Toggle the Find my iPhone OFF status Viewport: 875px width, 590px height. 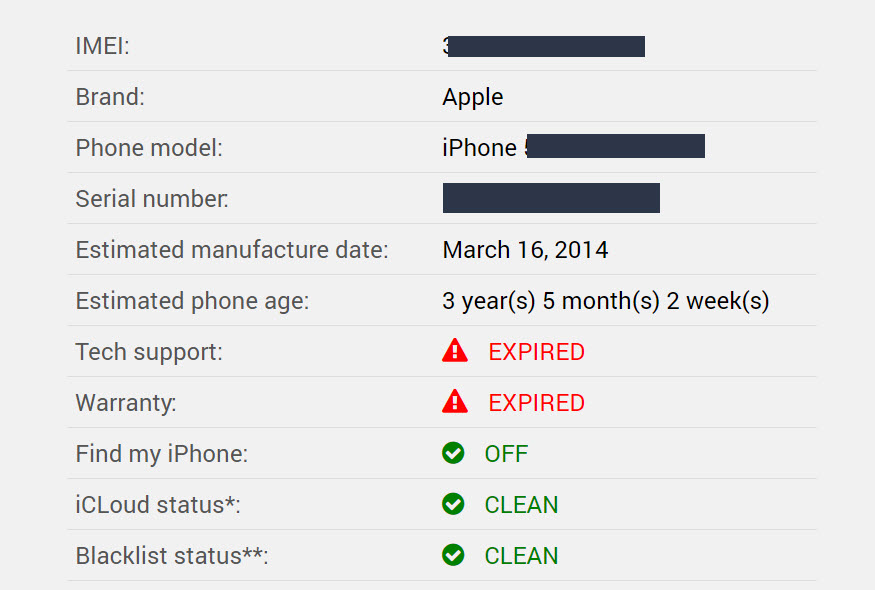tap(506, 453)
